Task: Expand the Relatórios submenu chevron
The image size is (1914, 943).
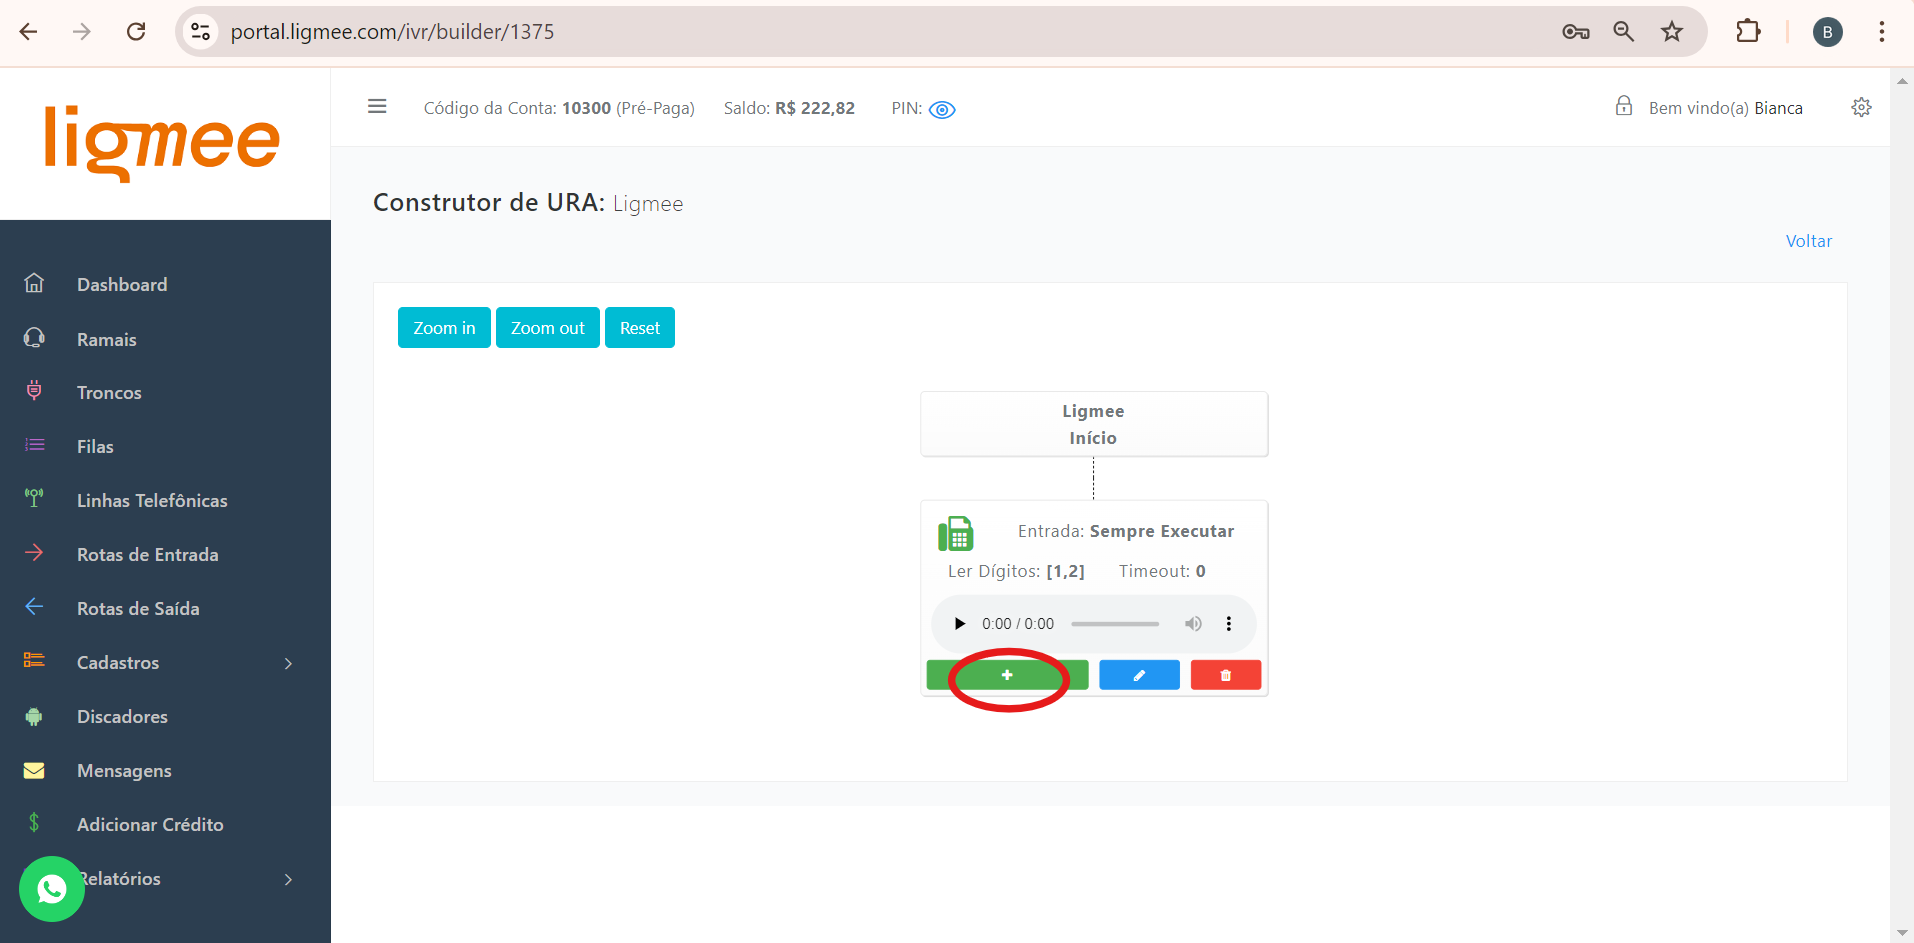Action: (x=288, y=880)
